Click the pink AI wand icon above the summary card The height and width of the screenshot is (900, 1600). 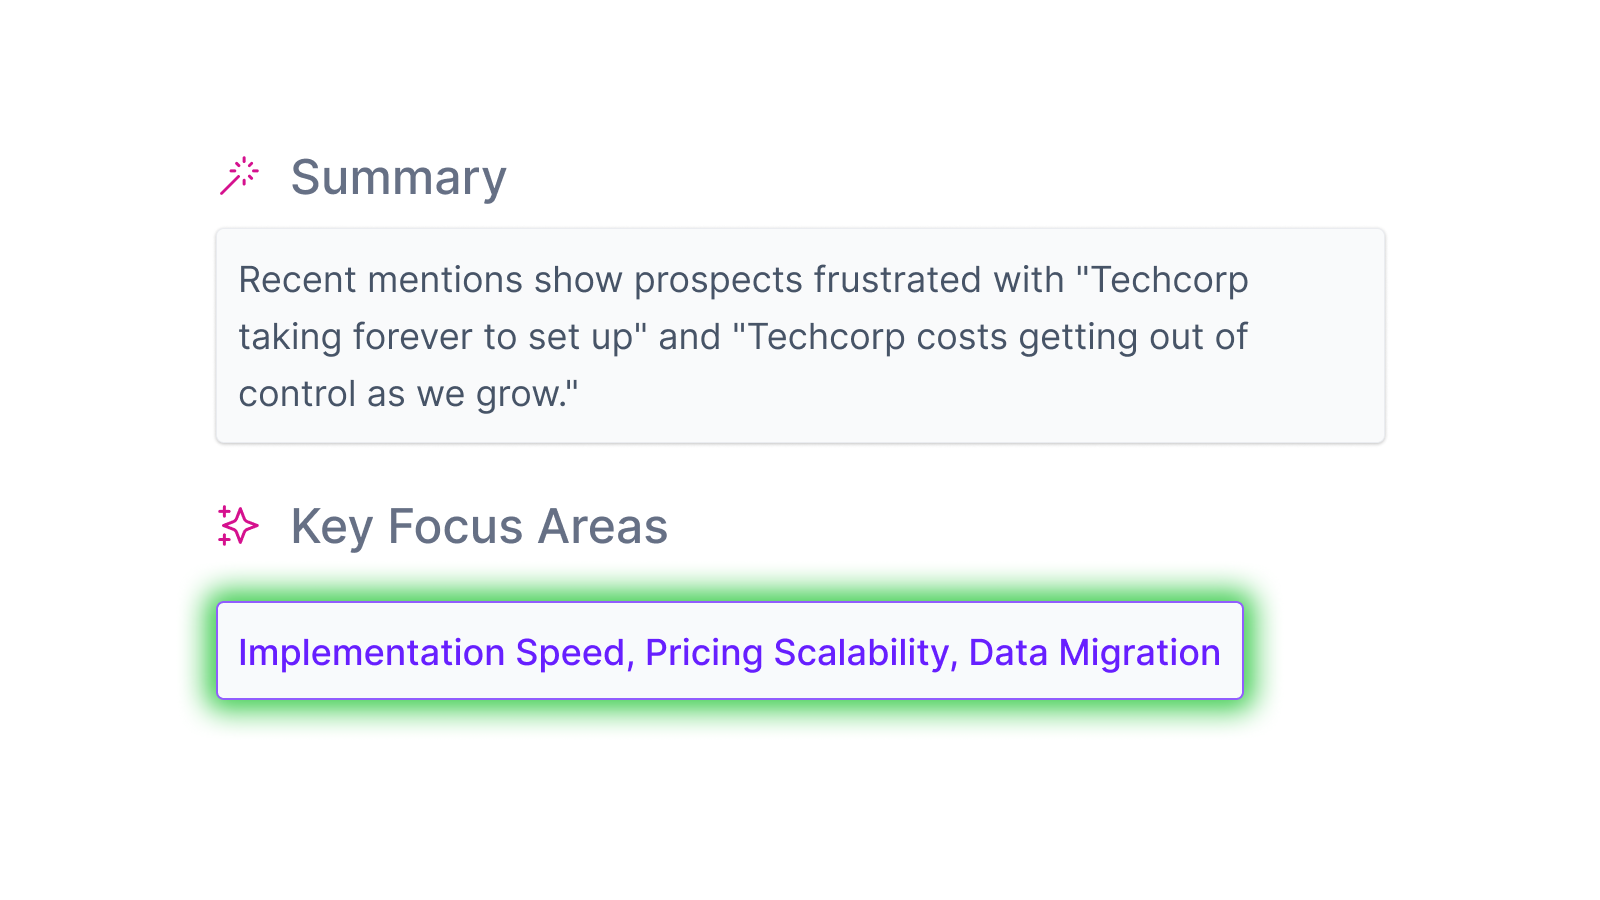pos(239,176)
